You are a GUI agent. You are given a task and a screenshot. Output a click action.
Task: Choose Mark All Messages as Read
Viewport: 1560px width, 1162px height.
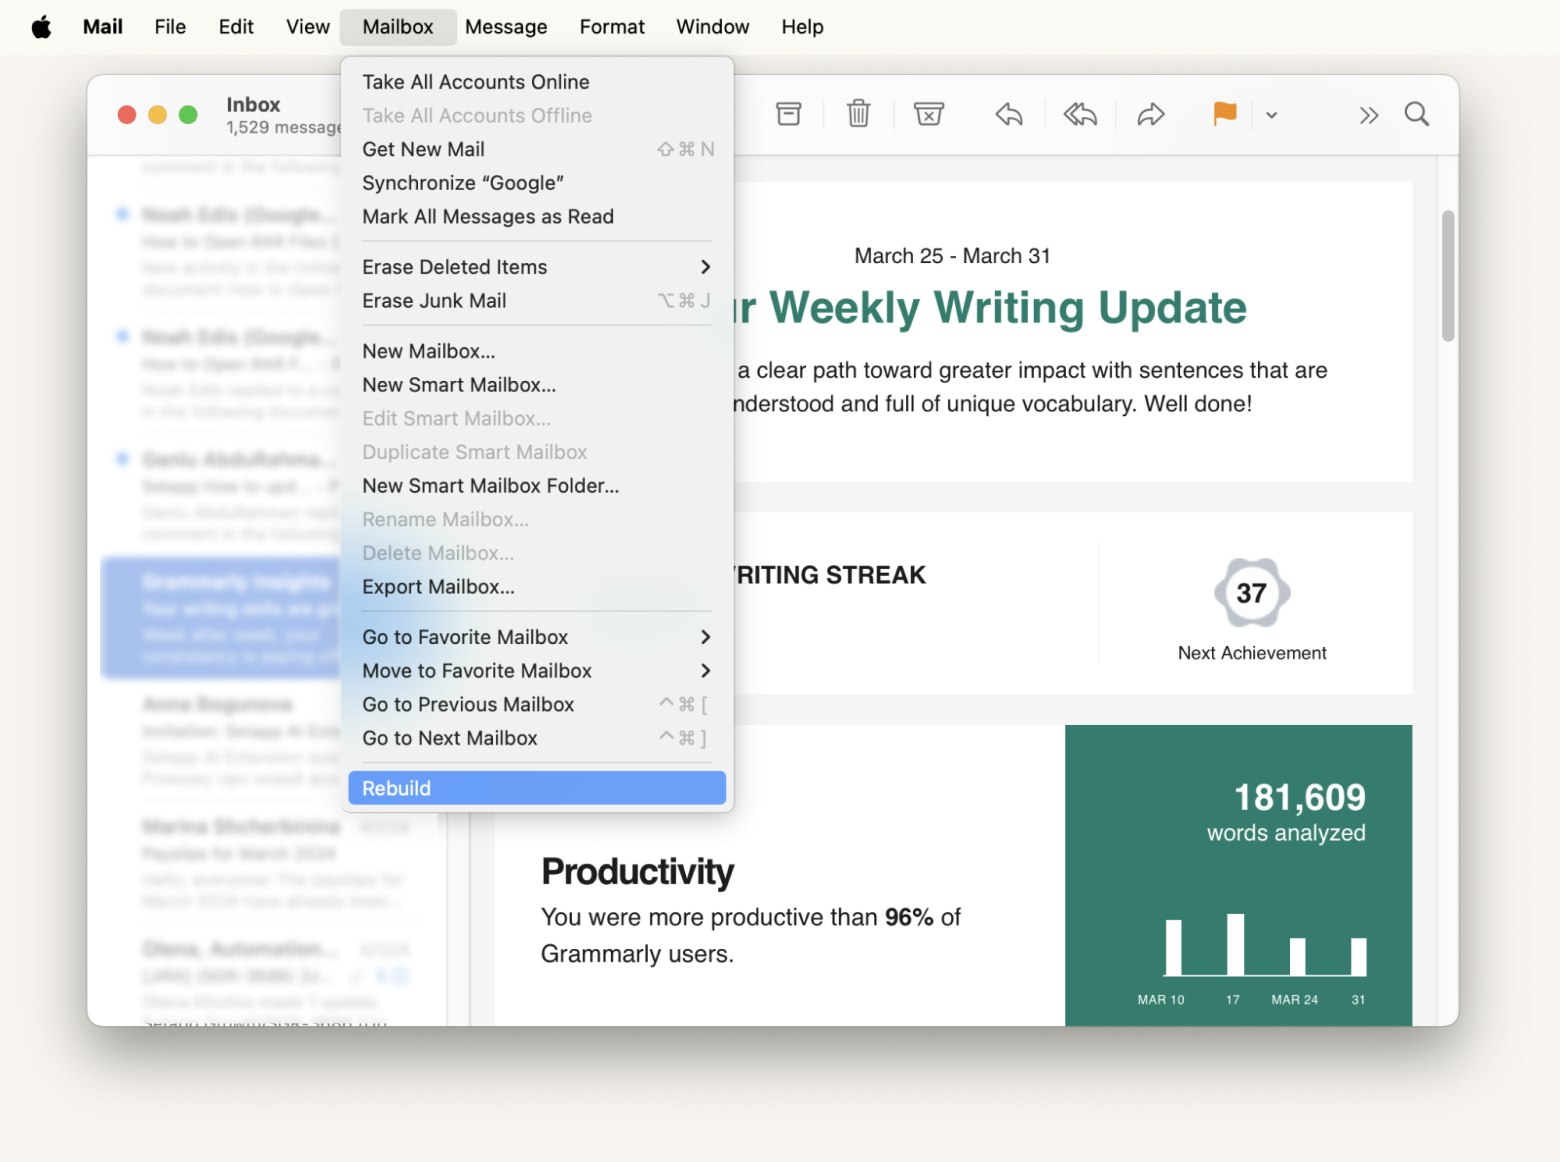pos(537,217)
